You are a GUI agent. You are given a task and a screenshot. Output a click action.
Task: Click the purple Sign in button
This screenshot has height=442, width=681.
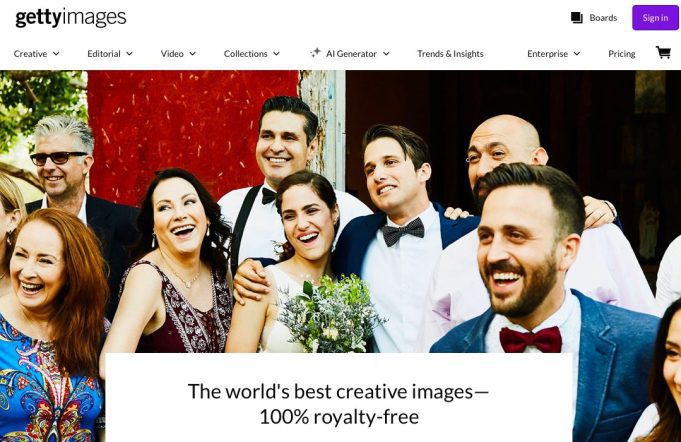pos(655,18)
